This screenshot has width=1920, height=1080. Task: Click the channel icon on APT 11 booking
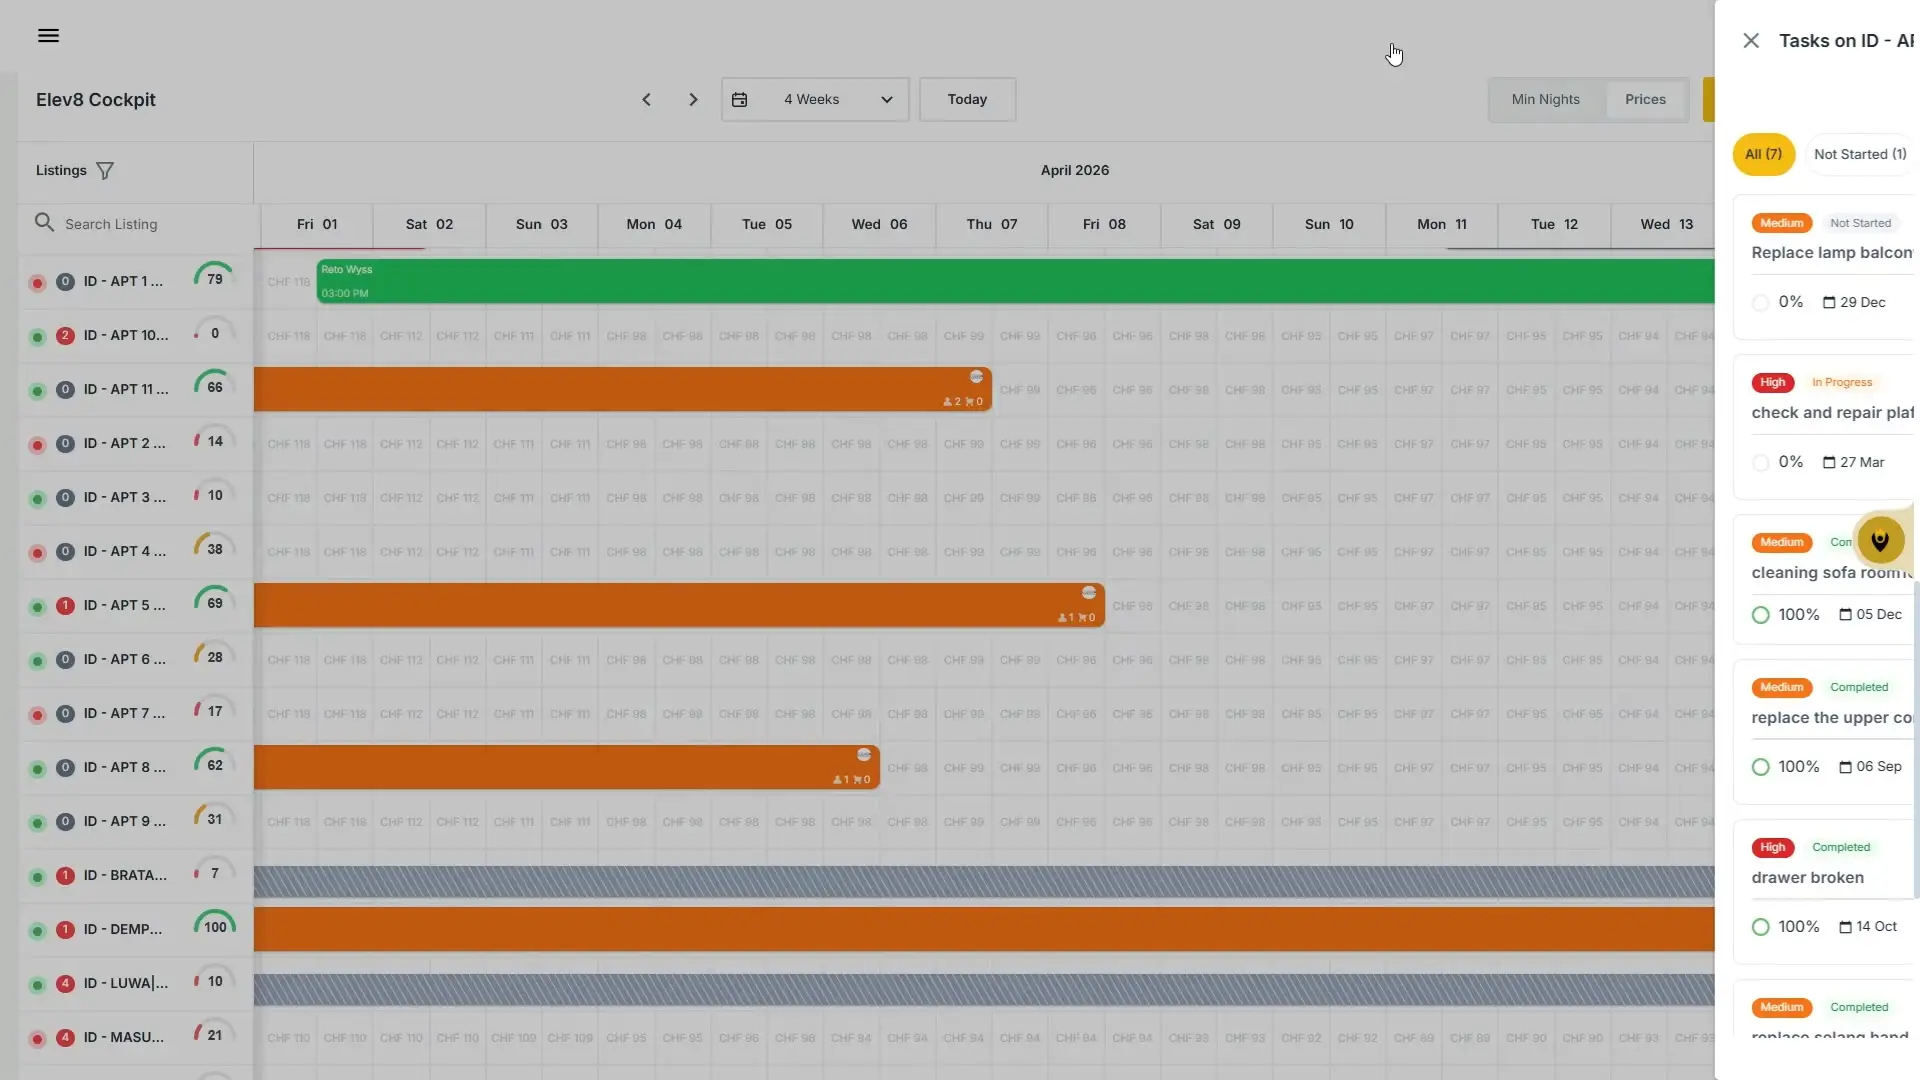[976, 377]
